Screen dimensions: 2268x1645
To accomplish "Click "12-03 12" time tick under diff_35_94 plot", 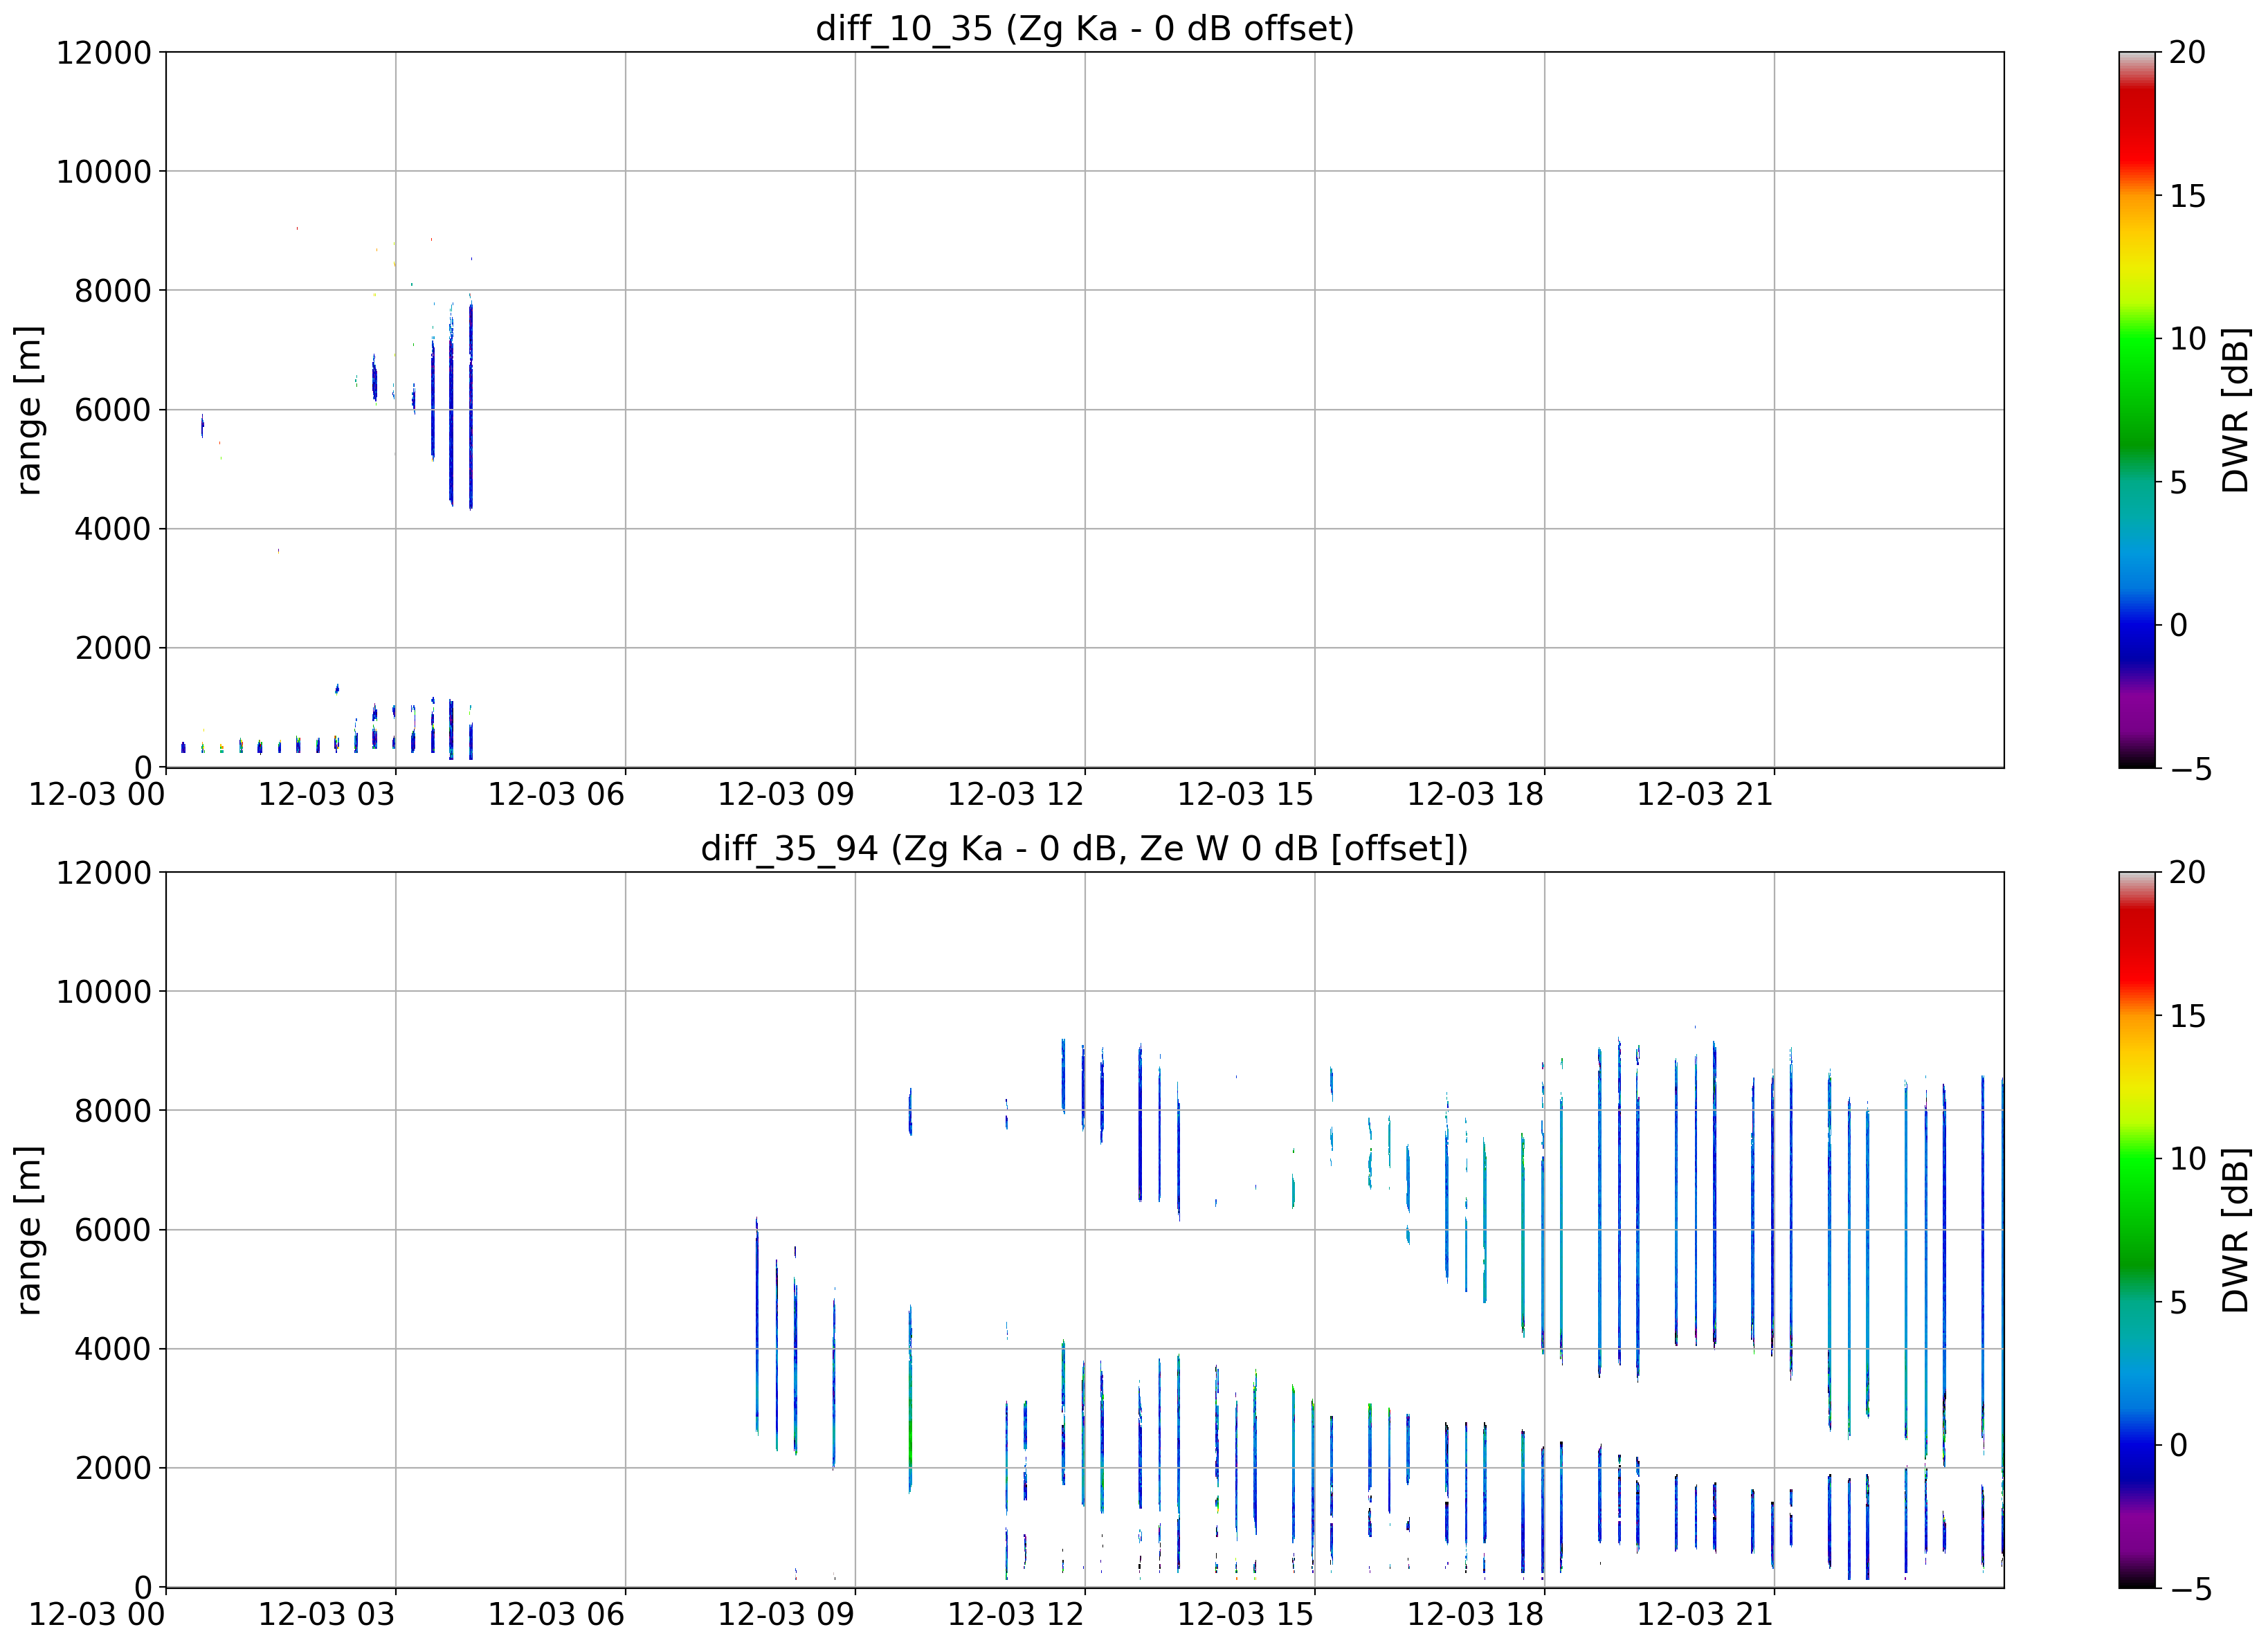I will [1016, 1615].
